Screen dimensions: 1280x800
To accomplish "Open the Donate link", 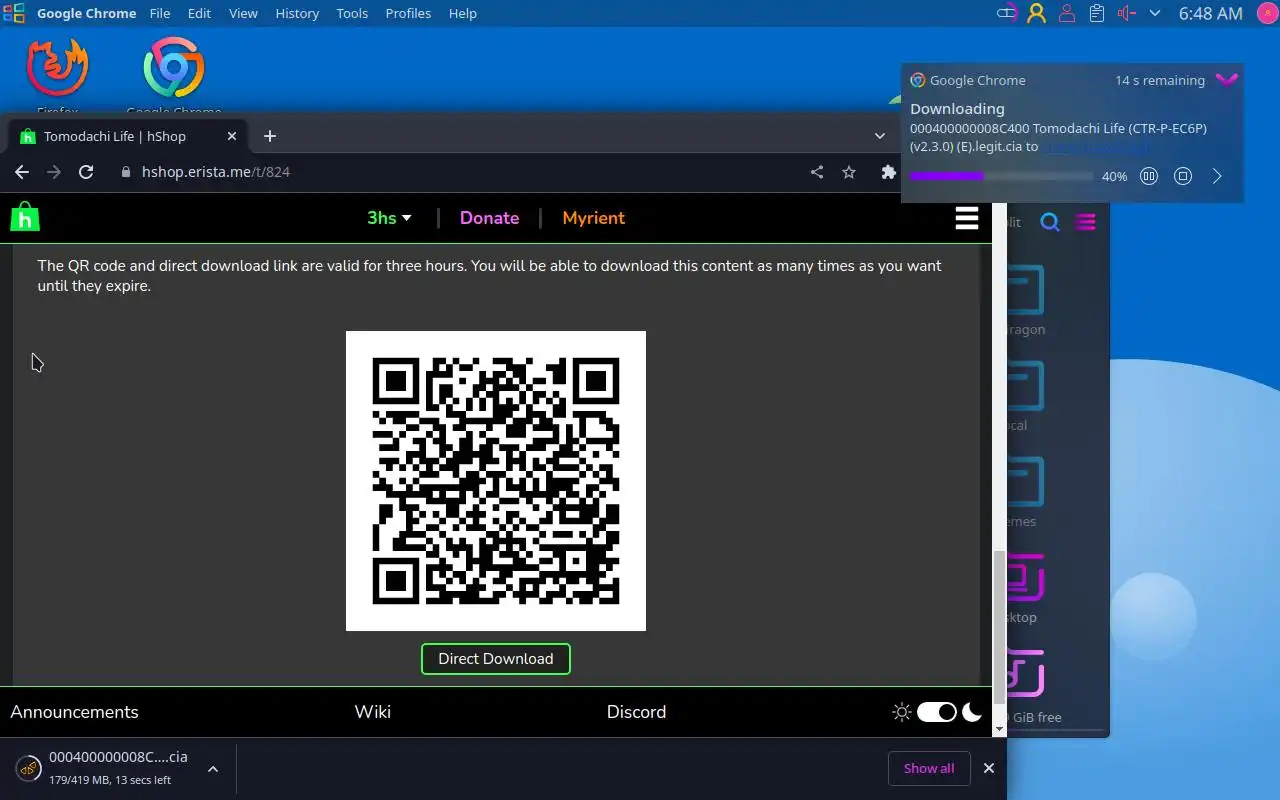I will click(489, 218).
